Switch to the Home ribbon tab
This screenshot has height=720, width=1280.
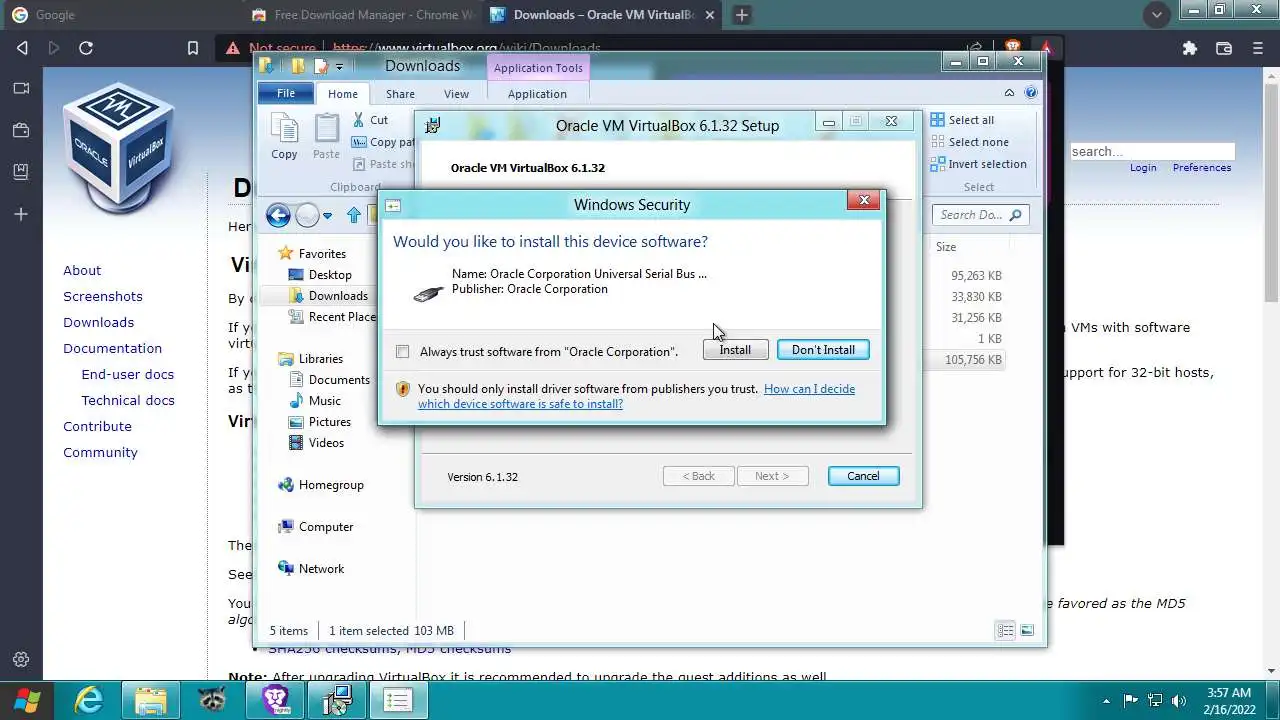(342, 94)
